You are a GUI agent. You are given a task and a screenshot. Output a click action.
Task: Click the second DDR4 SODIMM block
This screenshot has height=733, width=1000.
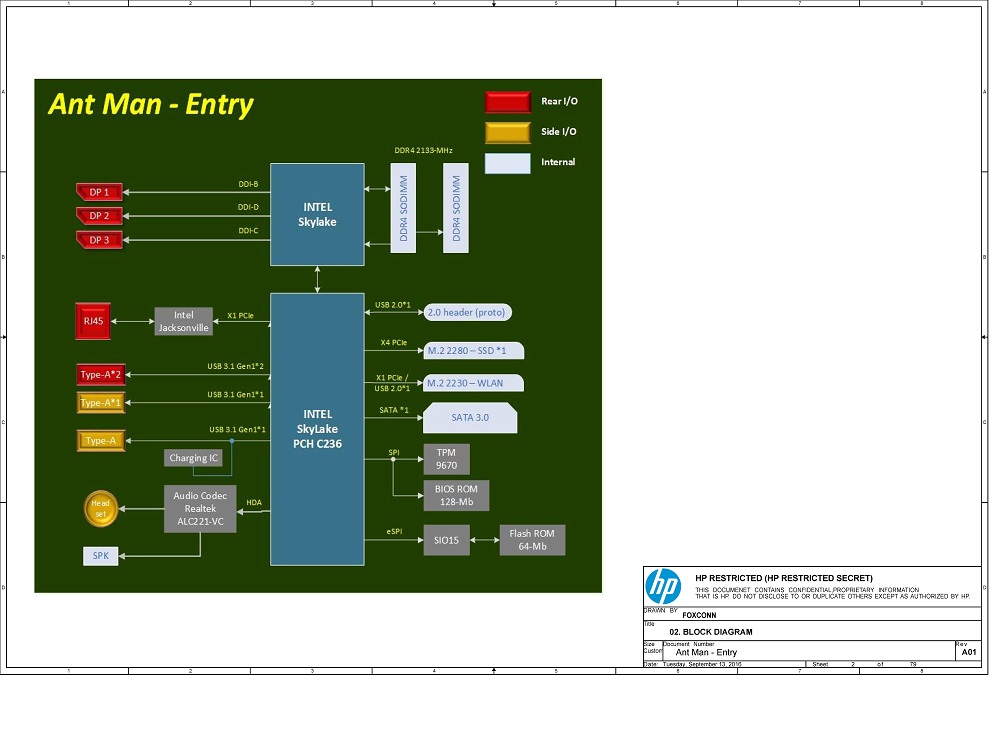pyautogui.click(x=455, y=208)
